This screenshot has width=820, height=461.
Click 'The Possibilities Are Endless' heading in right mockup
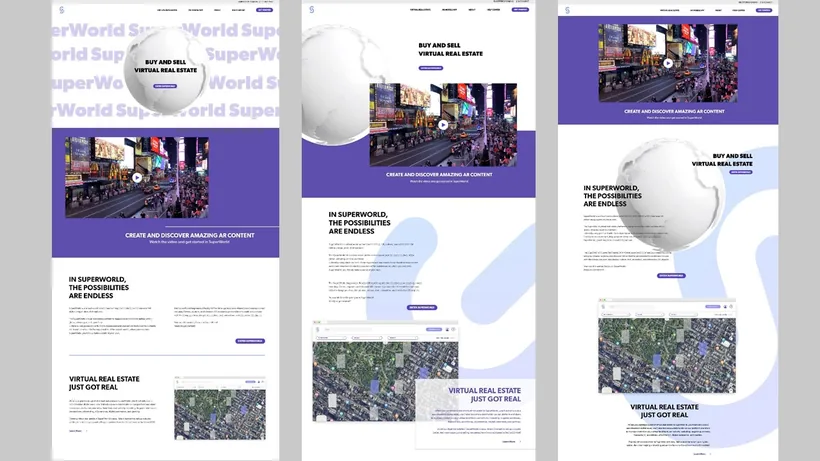point(612,195)
